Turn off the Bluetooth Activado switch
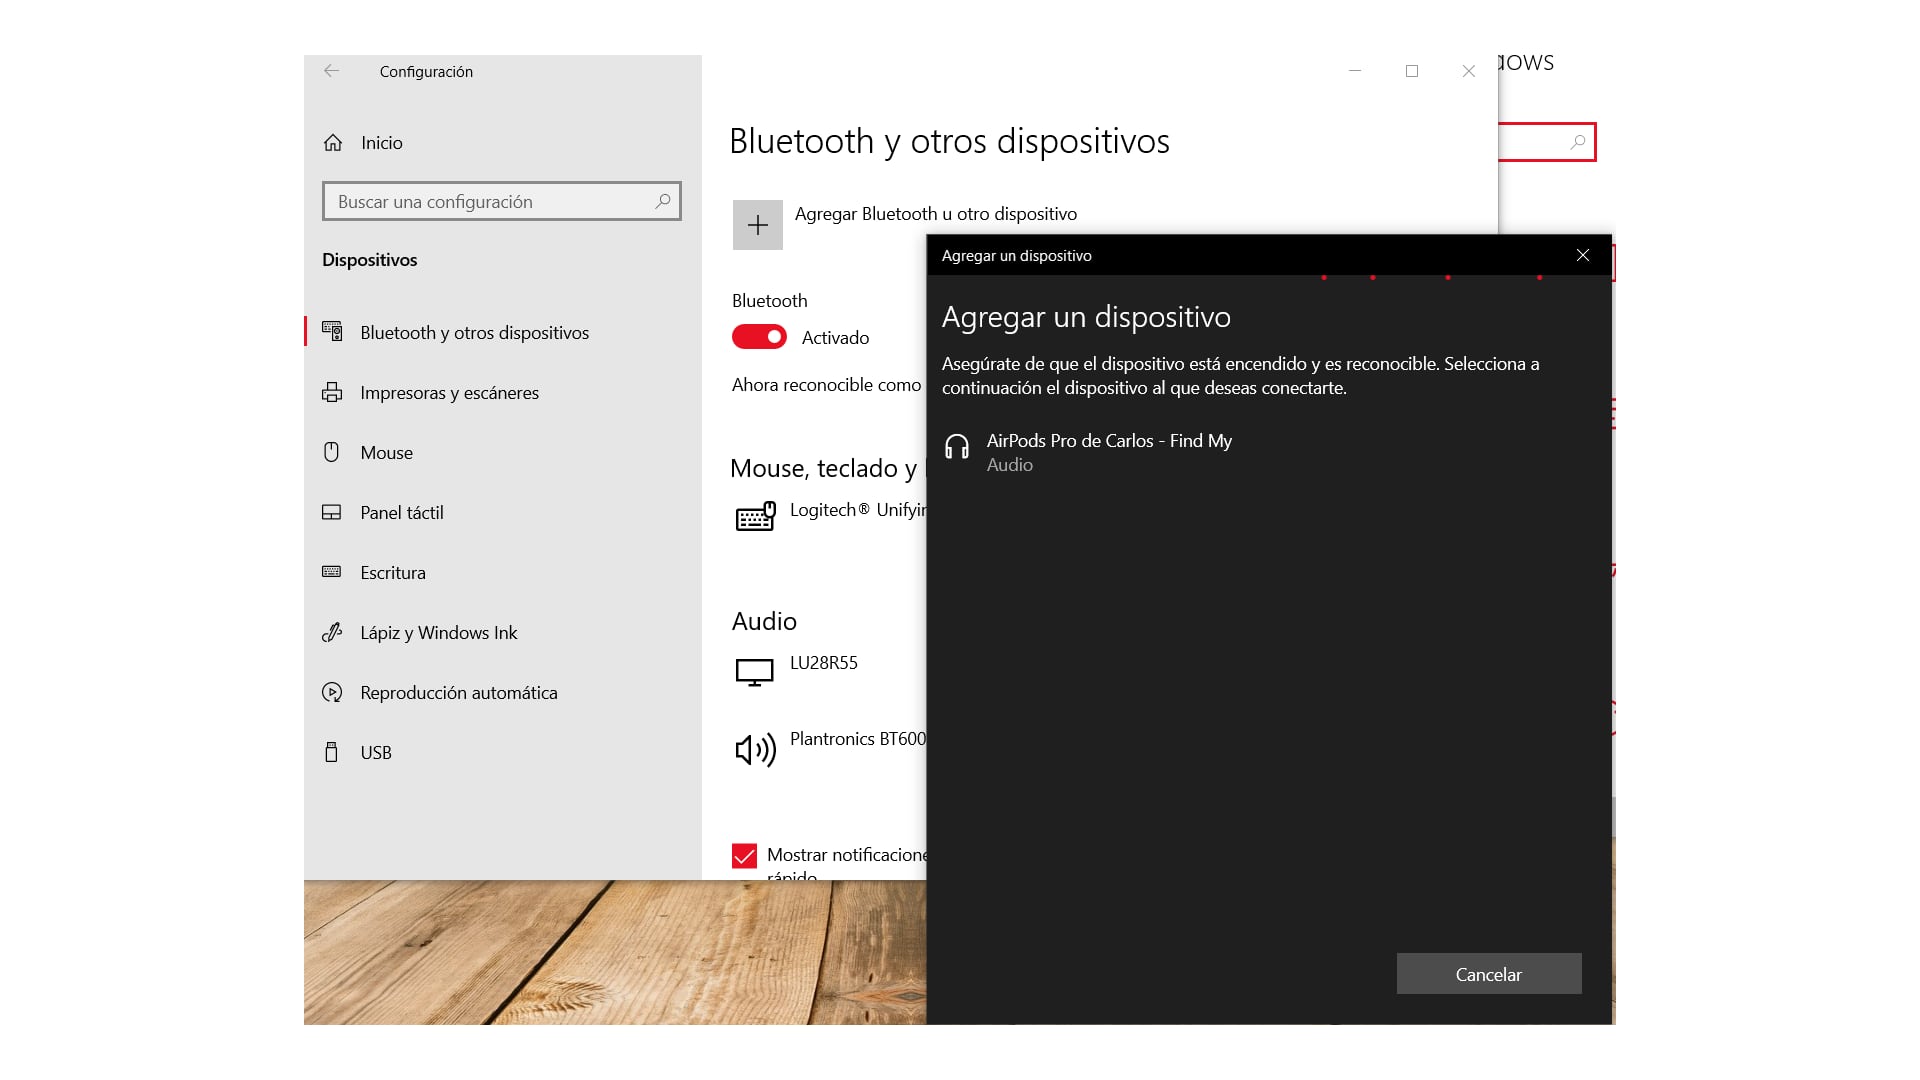 pos(759,337)
